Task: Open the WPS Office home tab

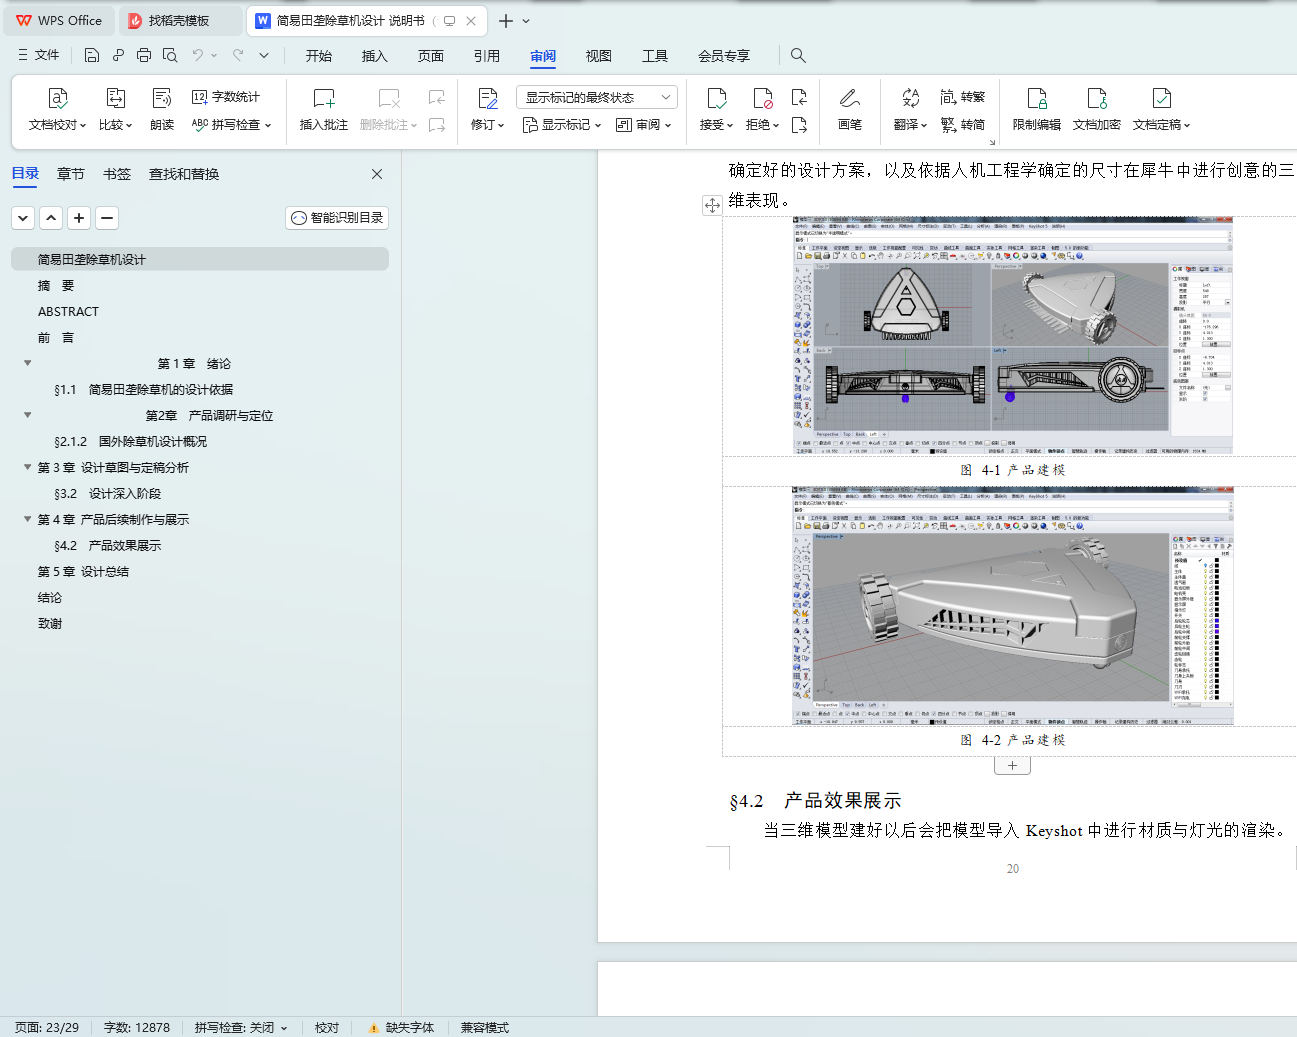Action: (x=60, y=20)
